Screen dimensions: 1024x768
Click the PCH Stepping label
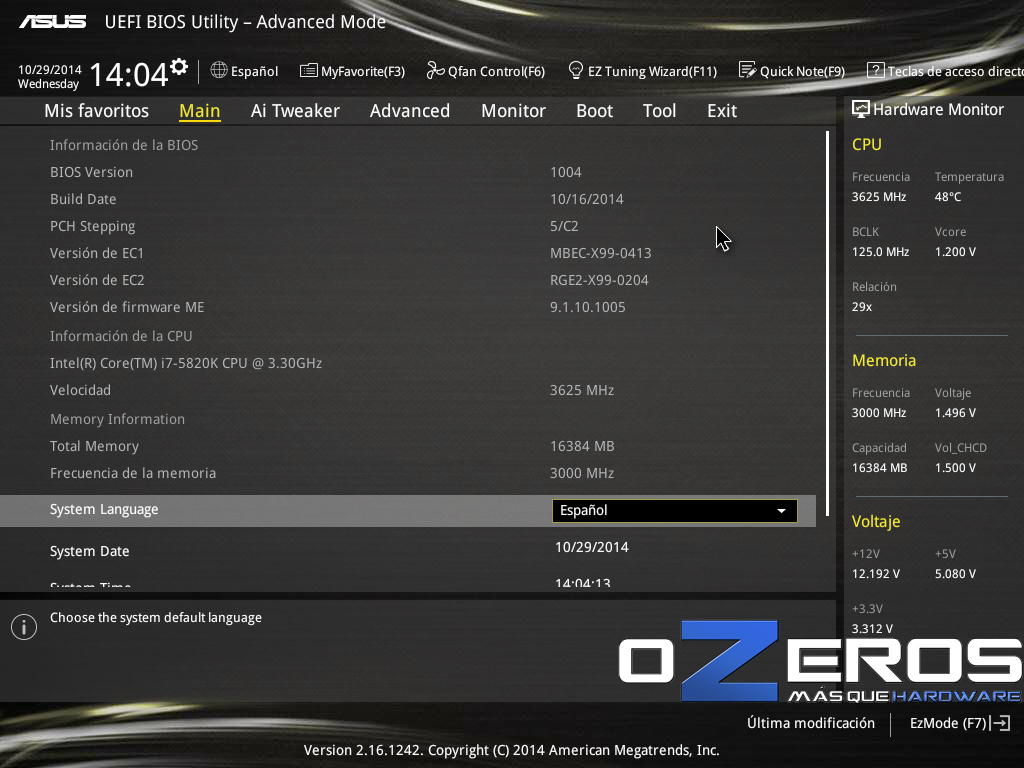(93, 227)
